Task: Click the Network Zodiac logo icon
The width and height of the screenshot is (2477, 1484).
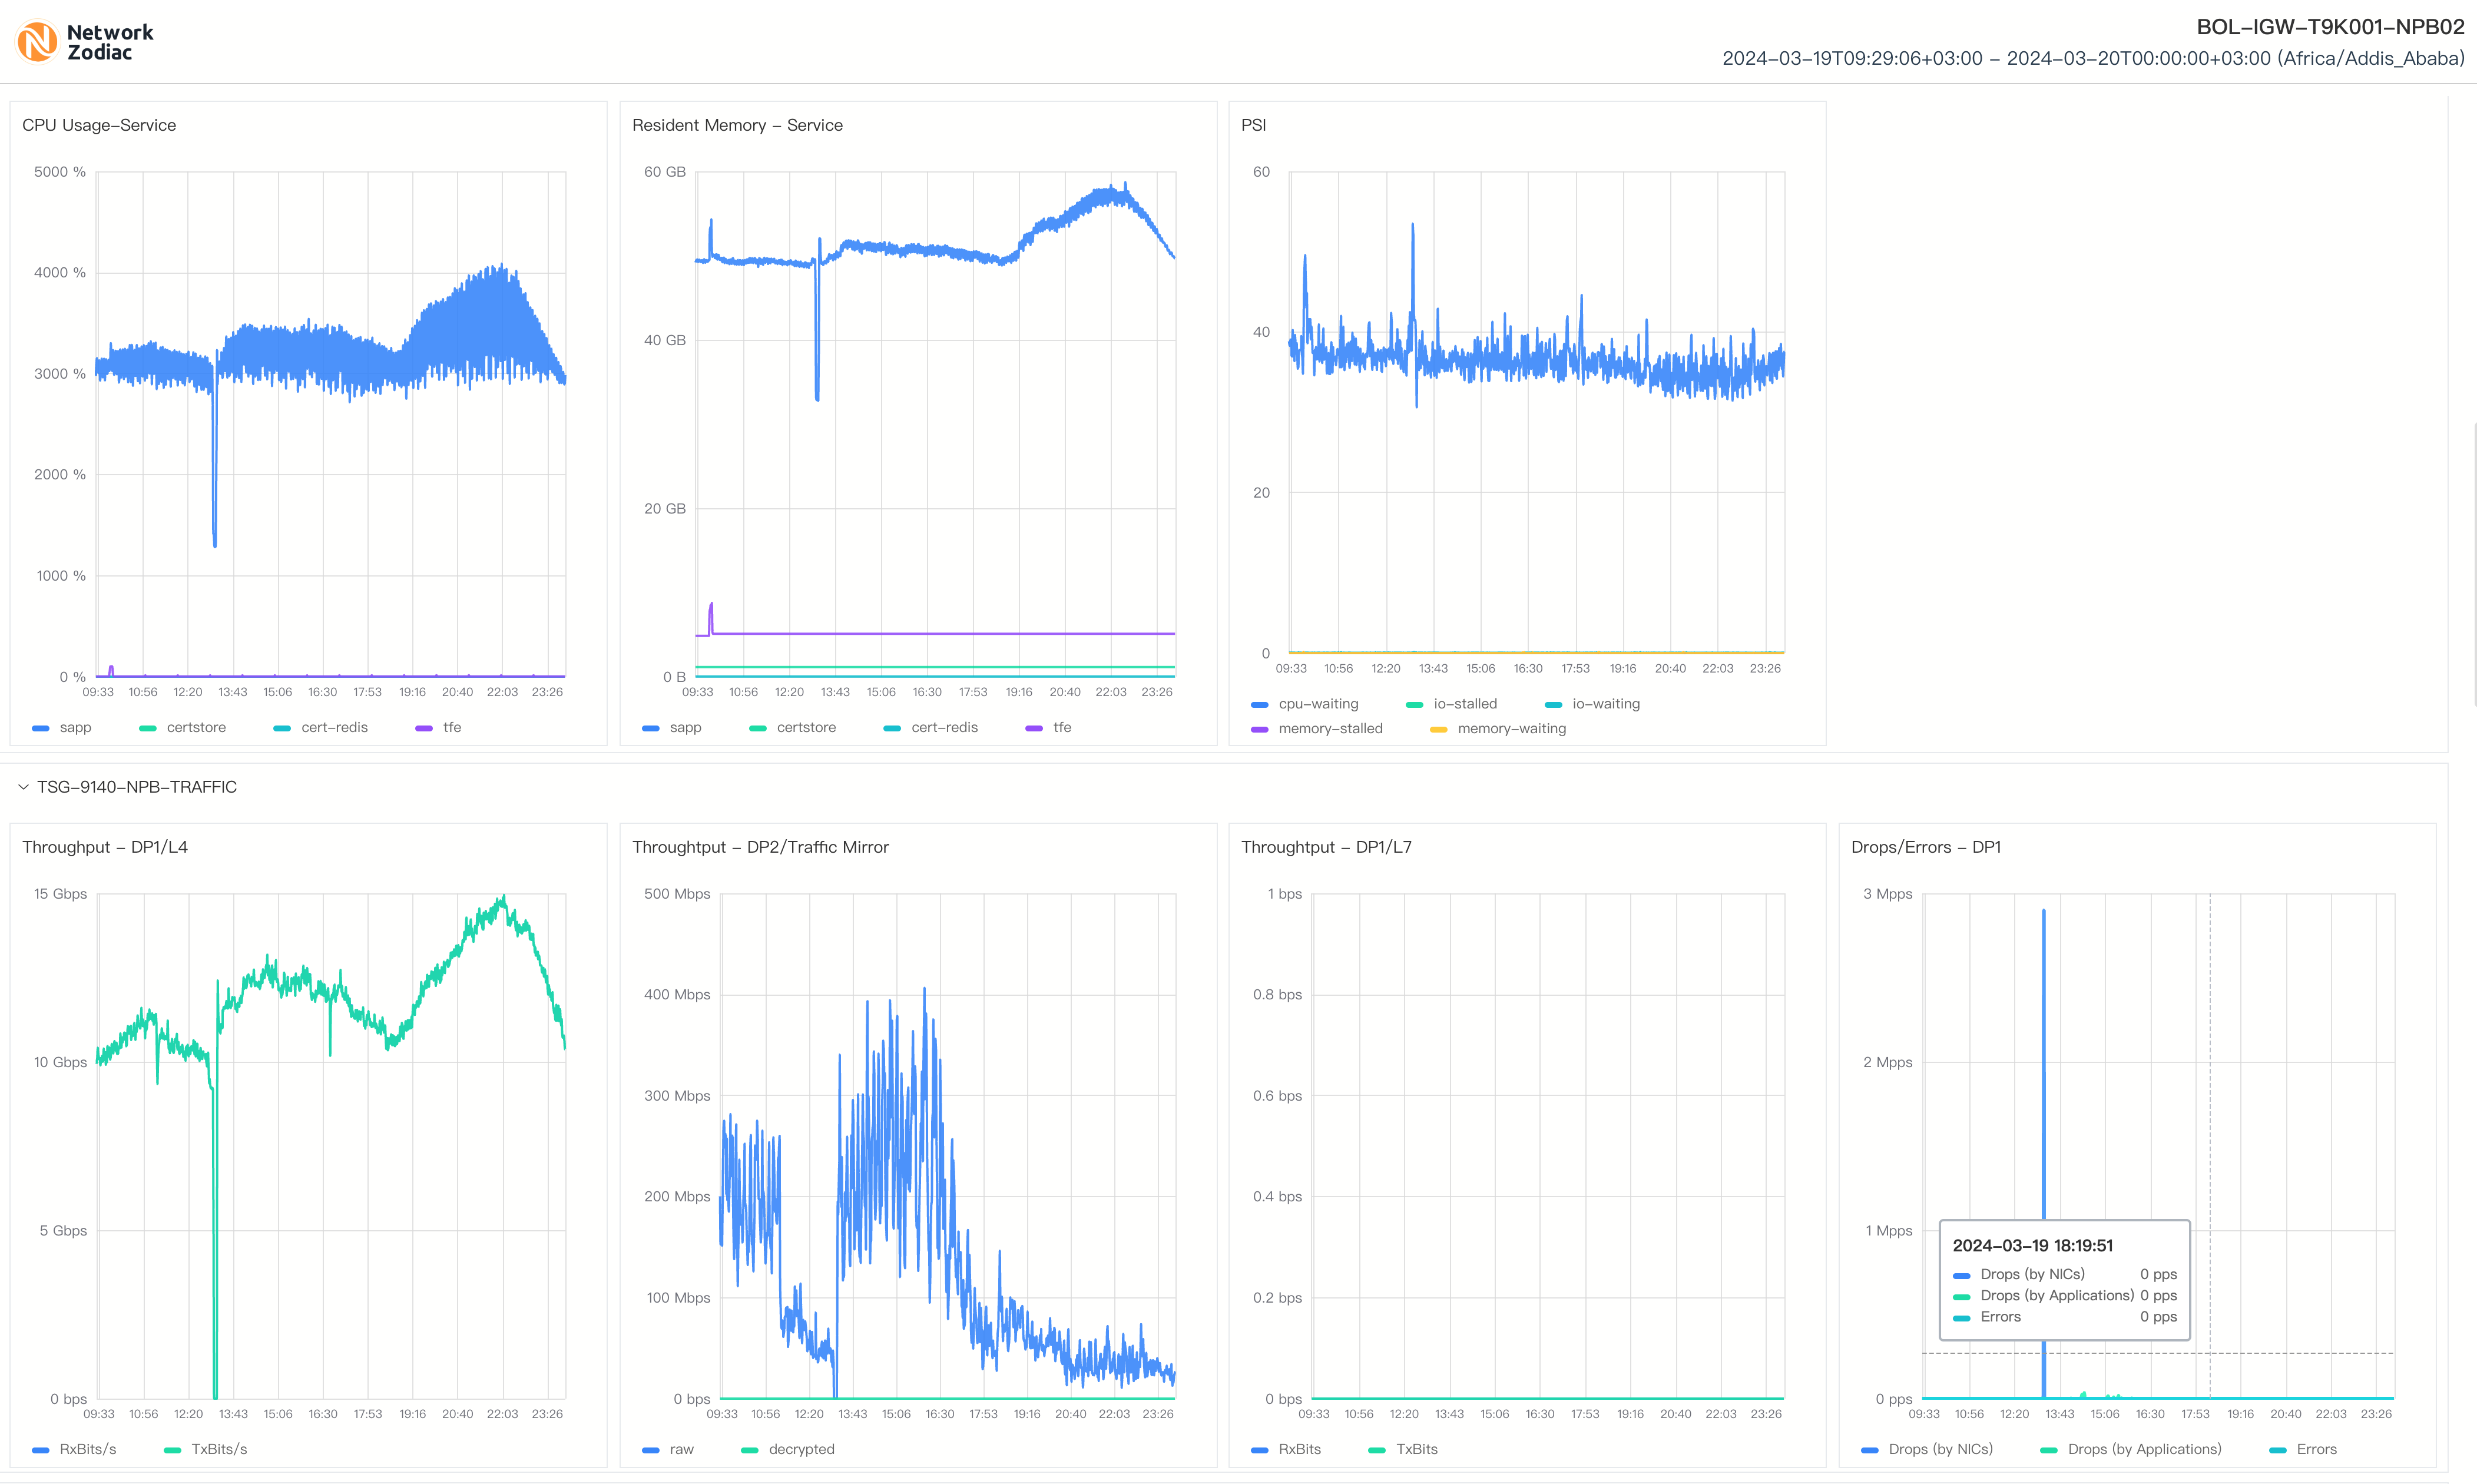Action: tap(37, 42)
